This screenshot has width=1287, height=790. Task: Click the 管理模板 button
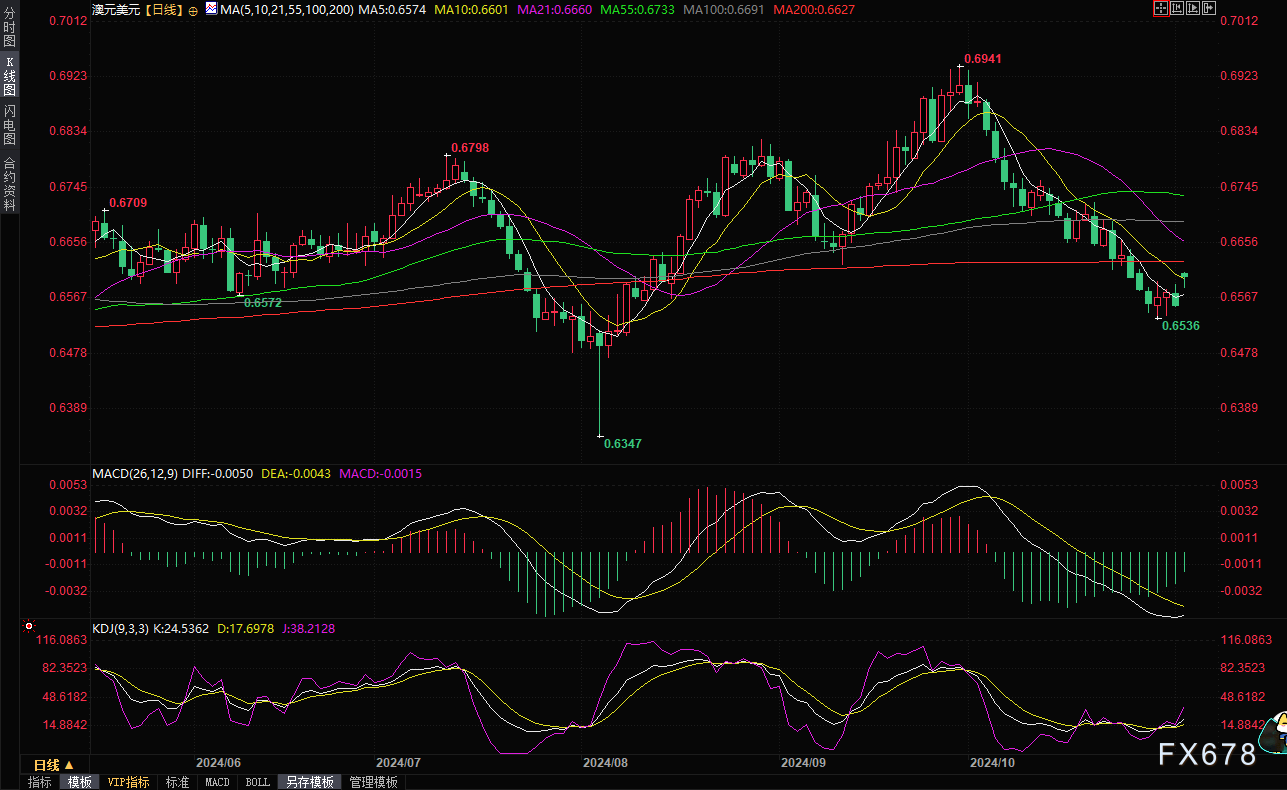(x=373, y=782)
